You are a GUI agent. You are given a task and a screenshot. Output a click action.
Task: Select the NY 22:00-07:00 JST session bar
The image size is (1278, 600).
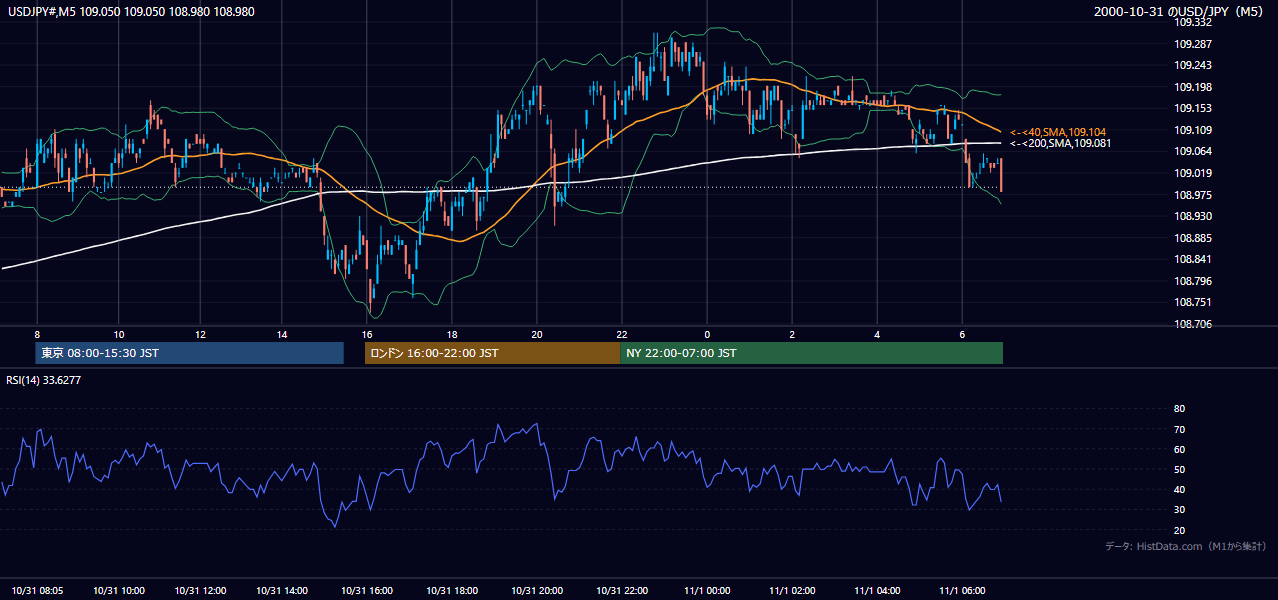click(x=811, y=353)
